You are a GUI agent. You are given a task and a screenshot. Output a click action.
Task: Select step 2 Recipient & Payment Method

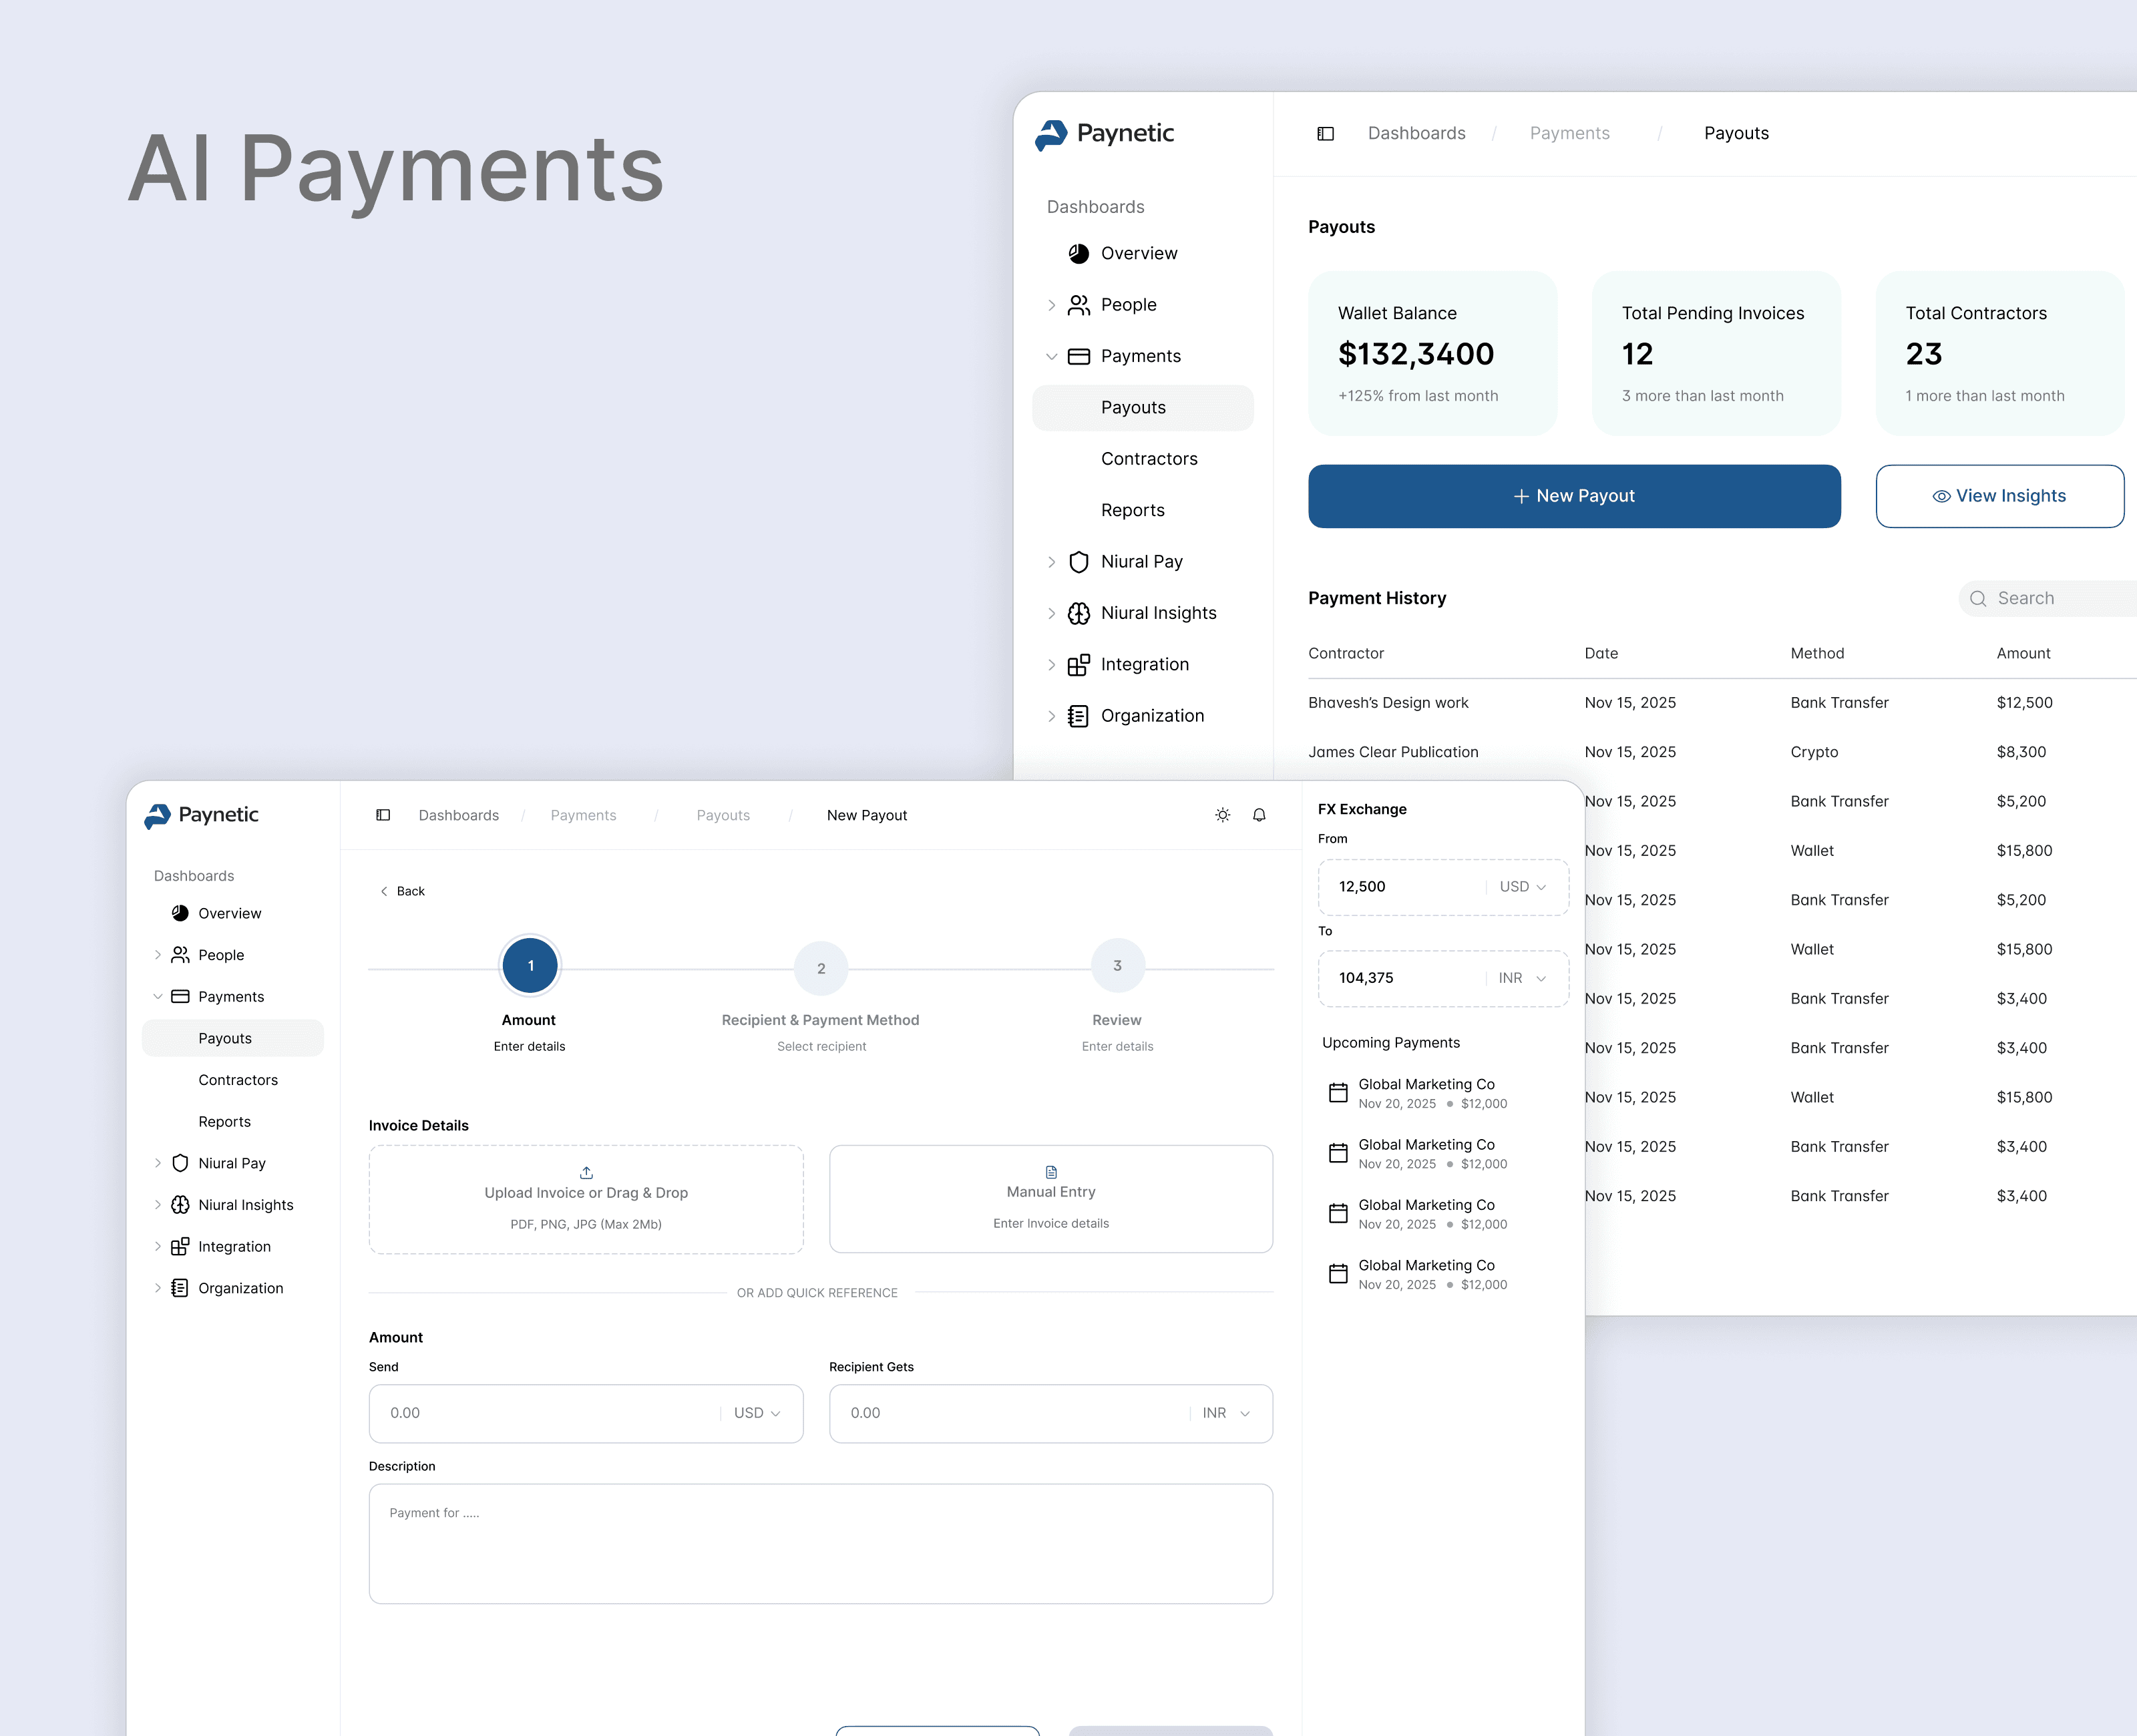(x=821, y=968)
